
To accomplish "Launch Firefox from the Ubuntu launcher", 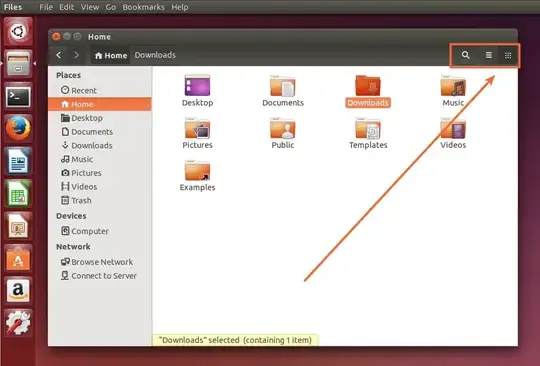I will coord(18,128).
